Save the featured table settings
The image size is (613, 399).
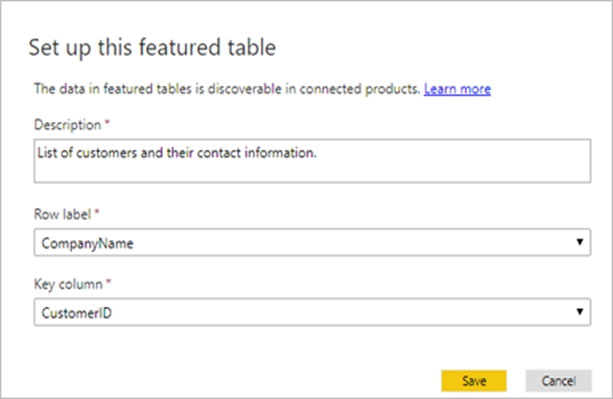pos(474,381)
